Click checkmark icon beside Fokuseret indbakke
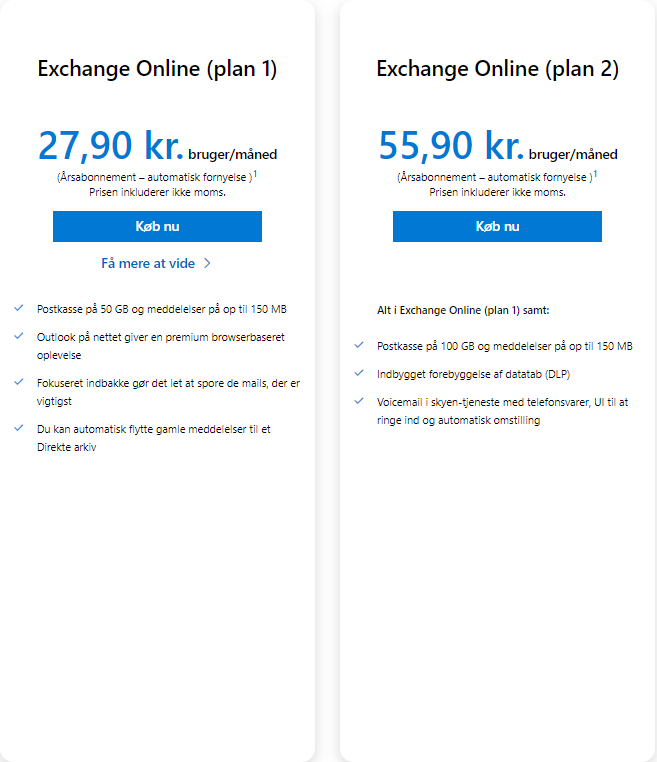The image size is (657, 762). point(19,382)
